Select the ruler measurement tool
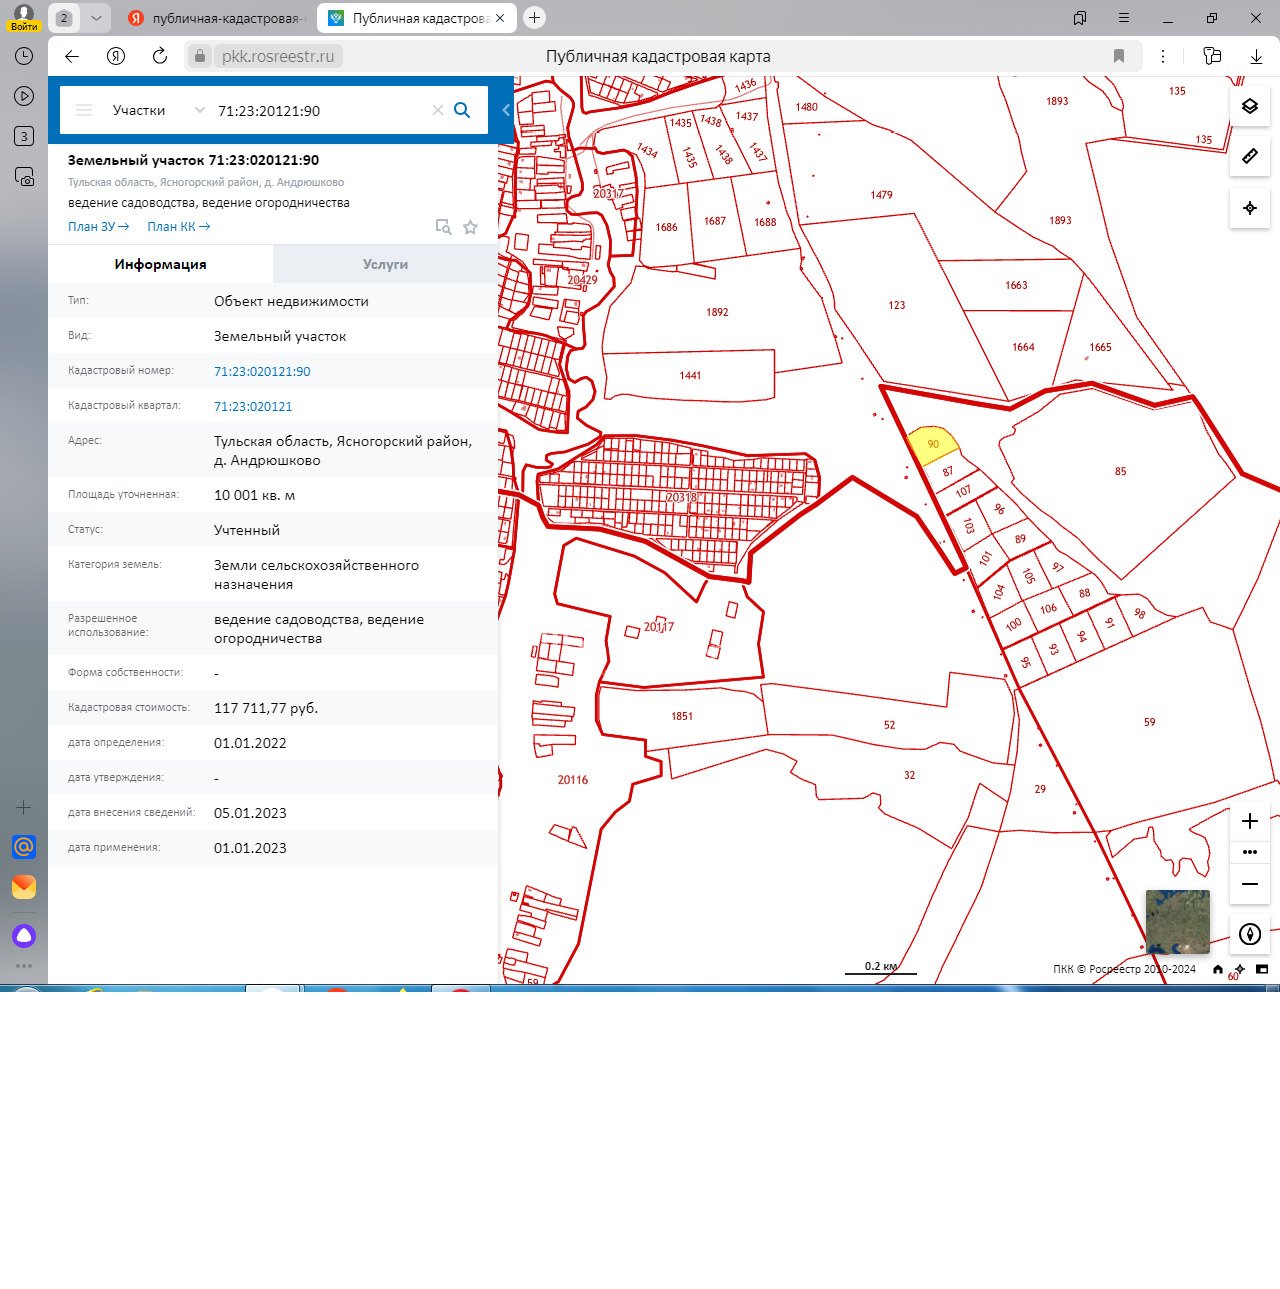The height and width of the screenshot is (1289, 1280). click(x=1249, y=157)
